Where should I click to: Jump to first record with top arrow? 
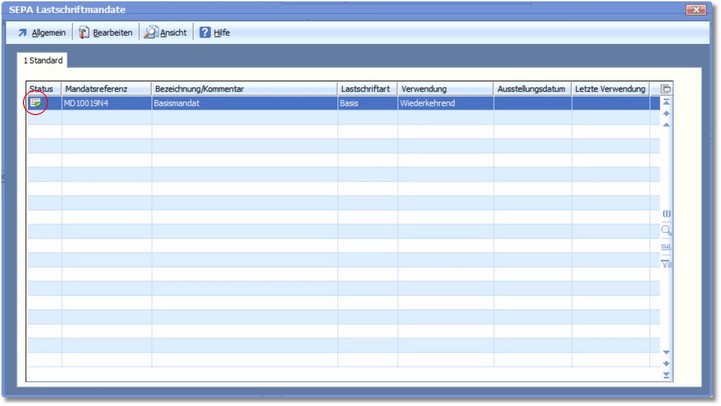[667, 102]
